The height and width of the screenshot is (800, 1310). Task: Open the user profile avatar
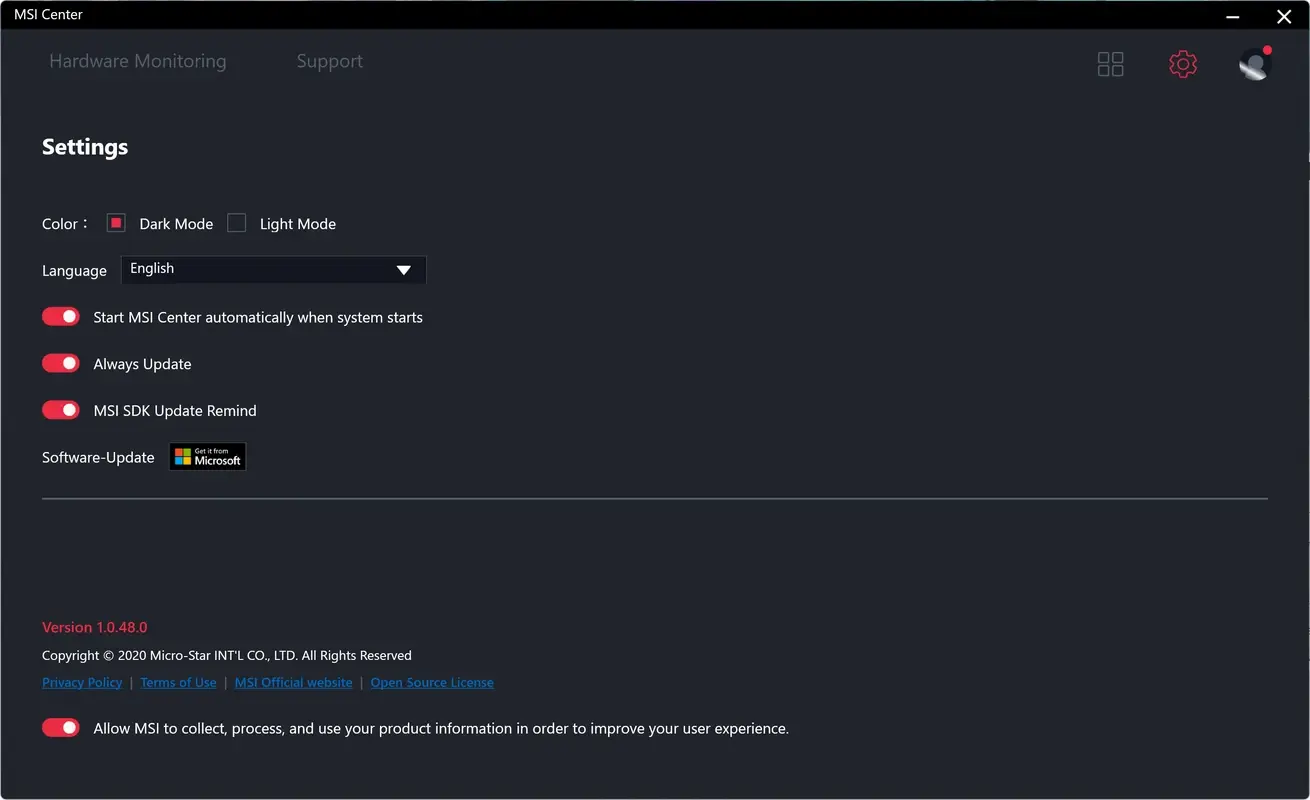coord(1254,64)
